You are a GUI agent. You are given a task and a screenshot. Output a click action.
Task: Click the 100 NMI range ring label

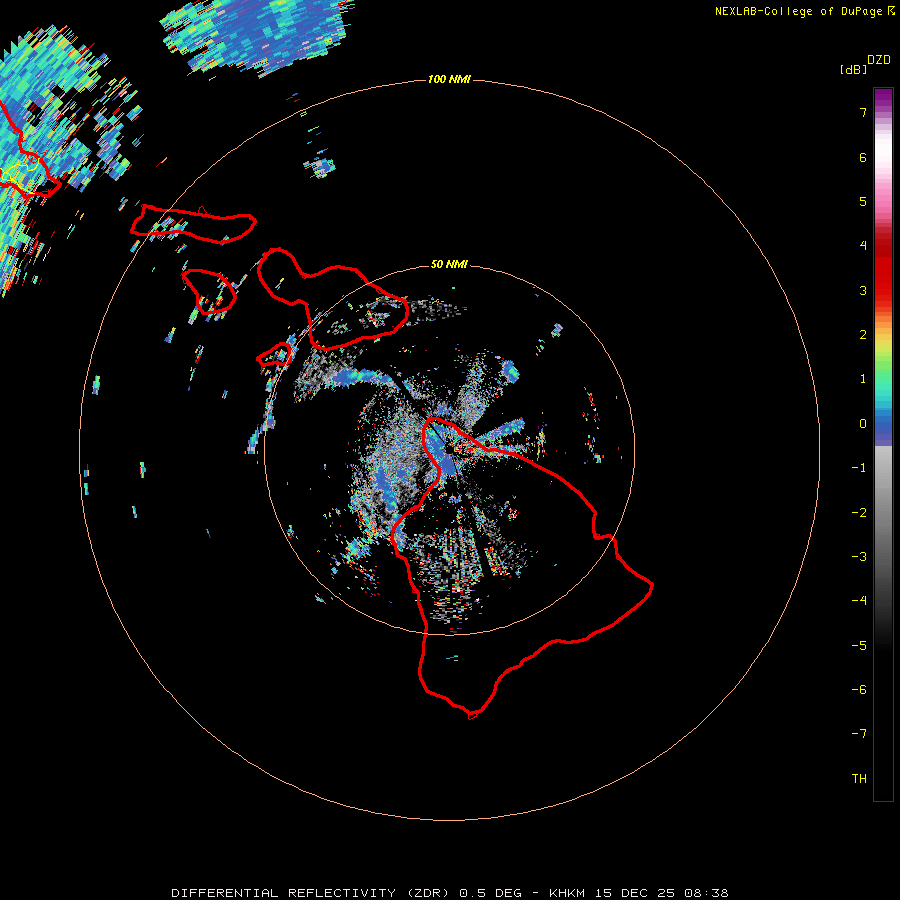[x=449, y=79]
